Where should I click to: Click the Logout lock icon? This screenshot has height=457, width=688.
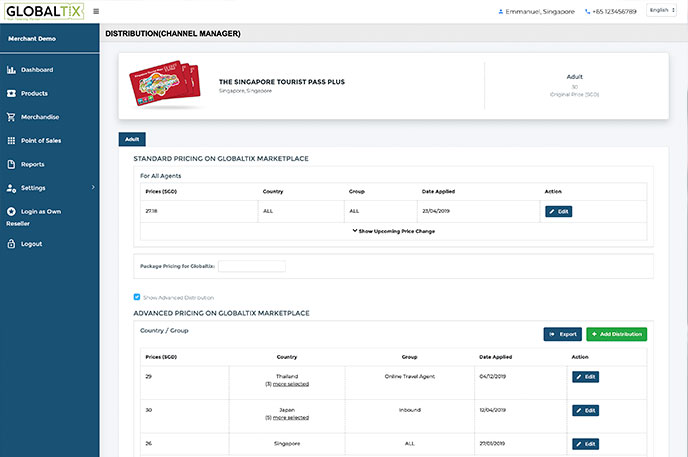tap(11, 244)
